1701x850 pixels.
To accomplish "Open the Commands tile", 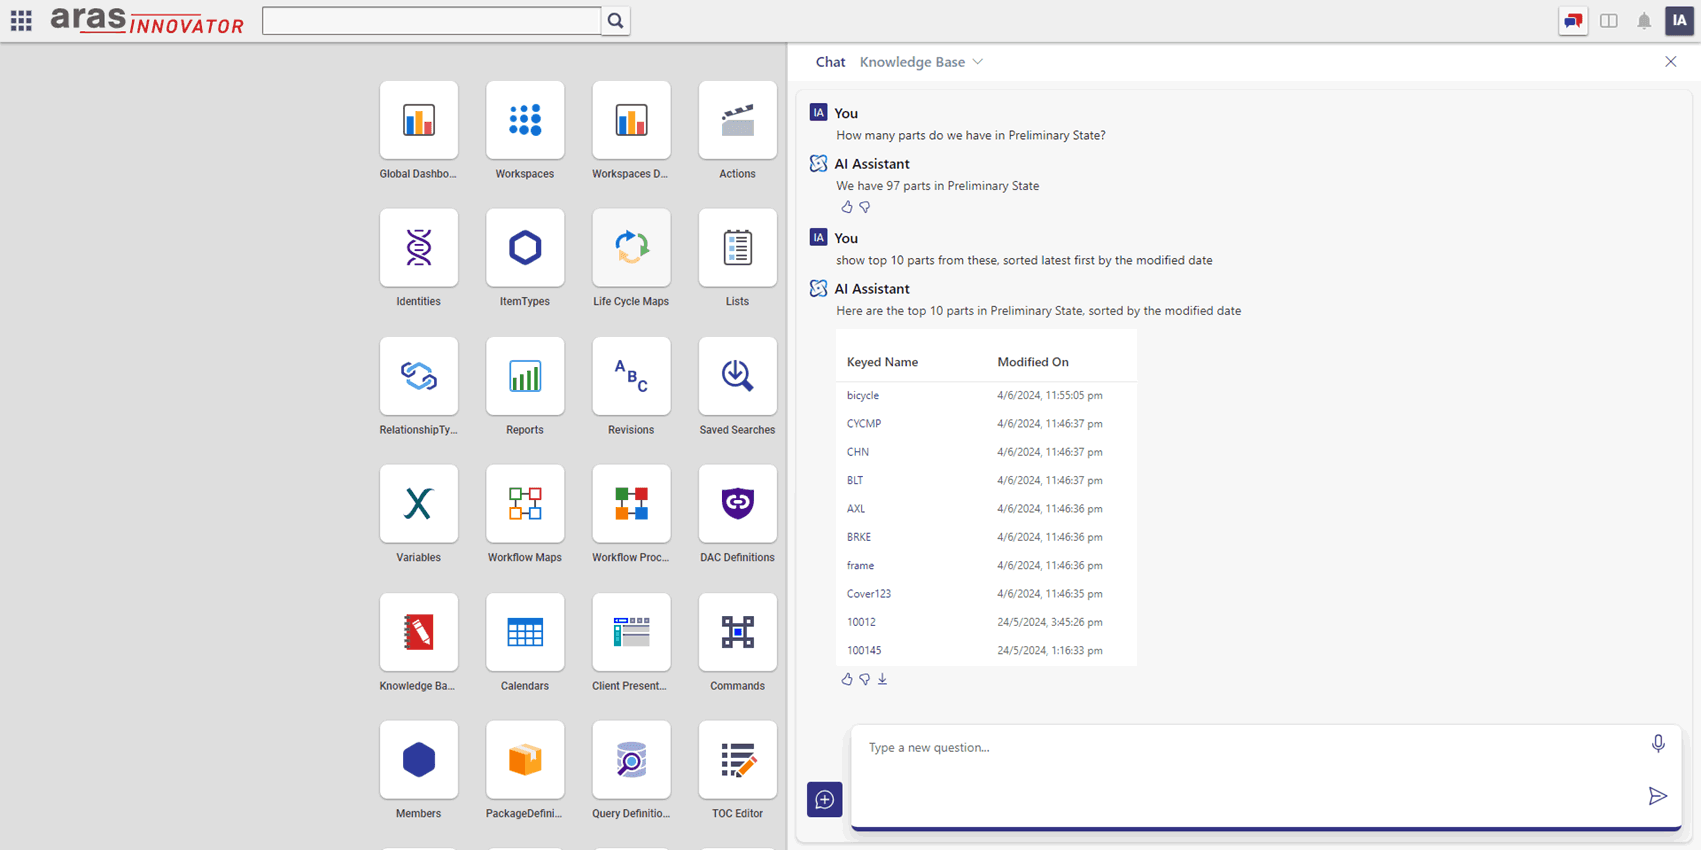I will click(737, 632).
